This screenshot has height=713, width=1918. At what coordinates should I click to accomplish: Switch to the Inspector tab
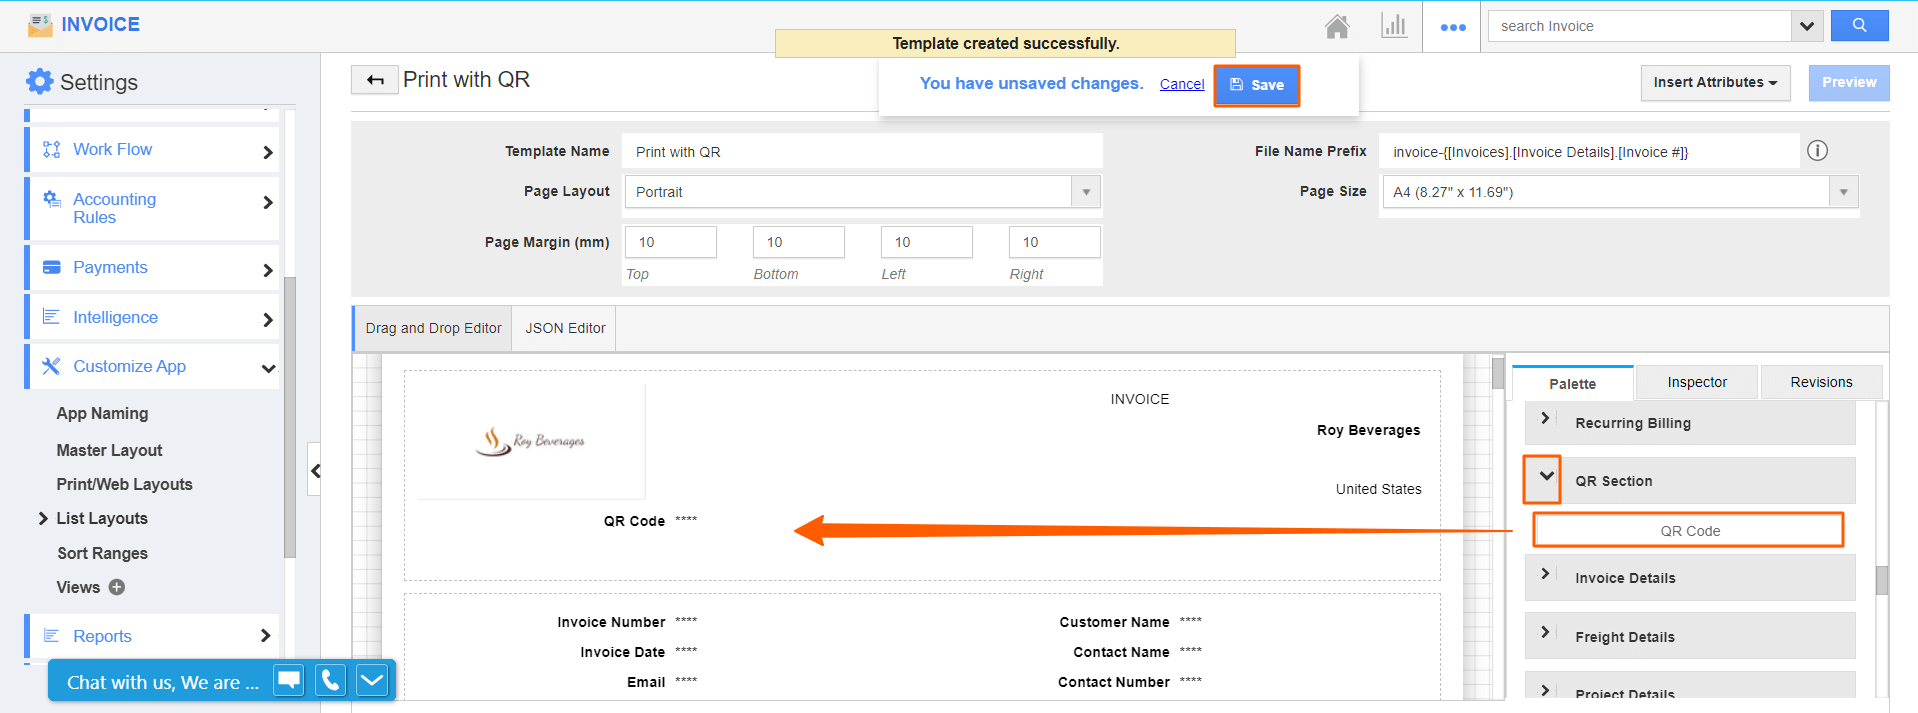coord(1696,382)
